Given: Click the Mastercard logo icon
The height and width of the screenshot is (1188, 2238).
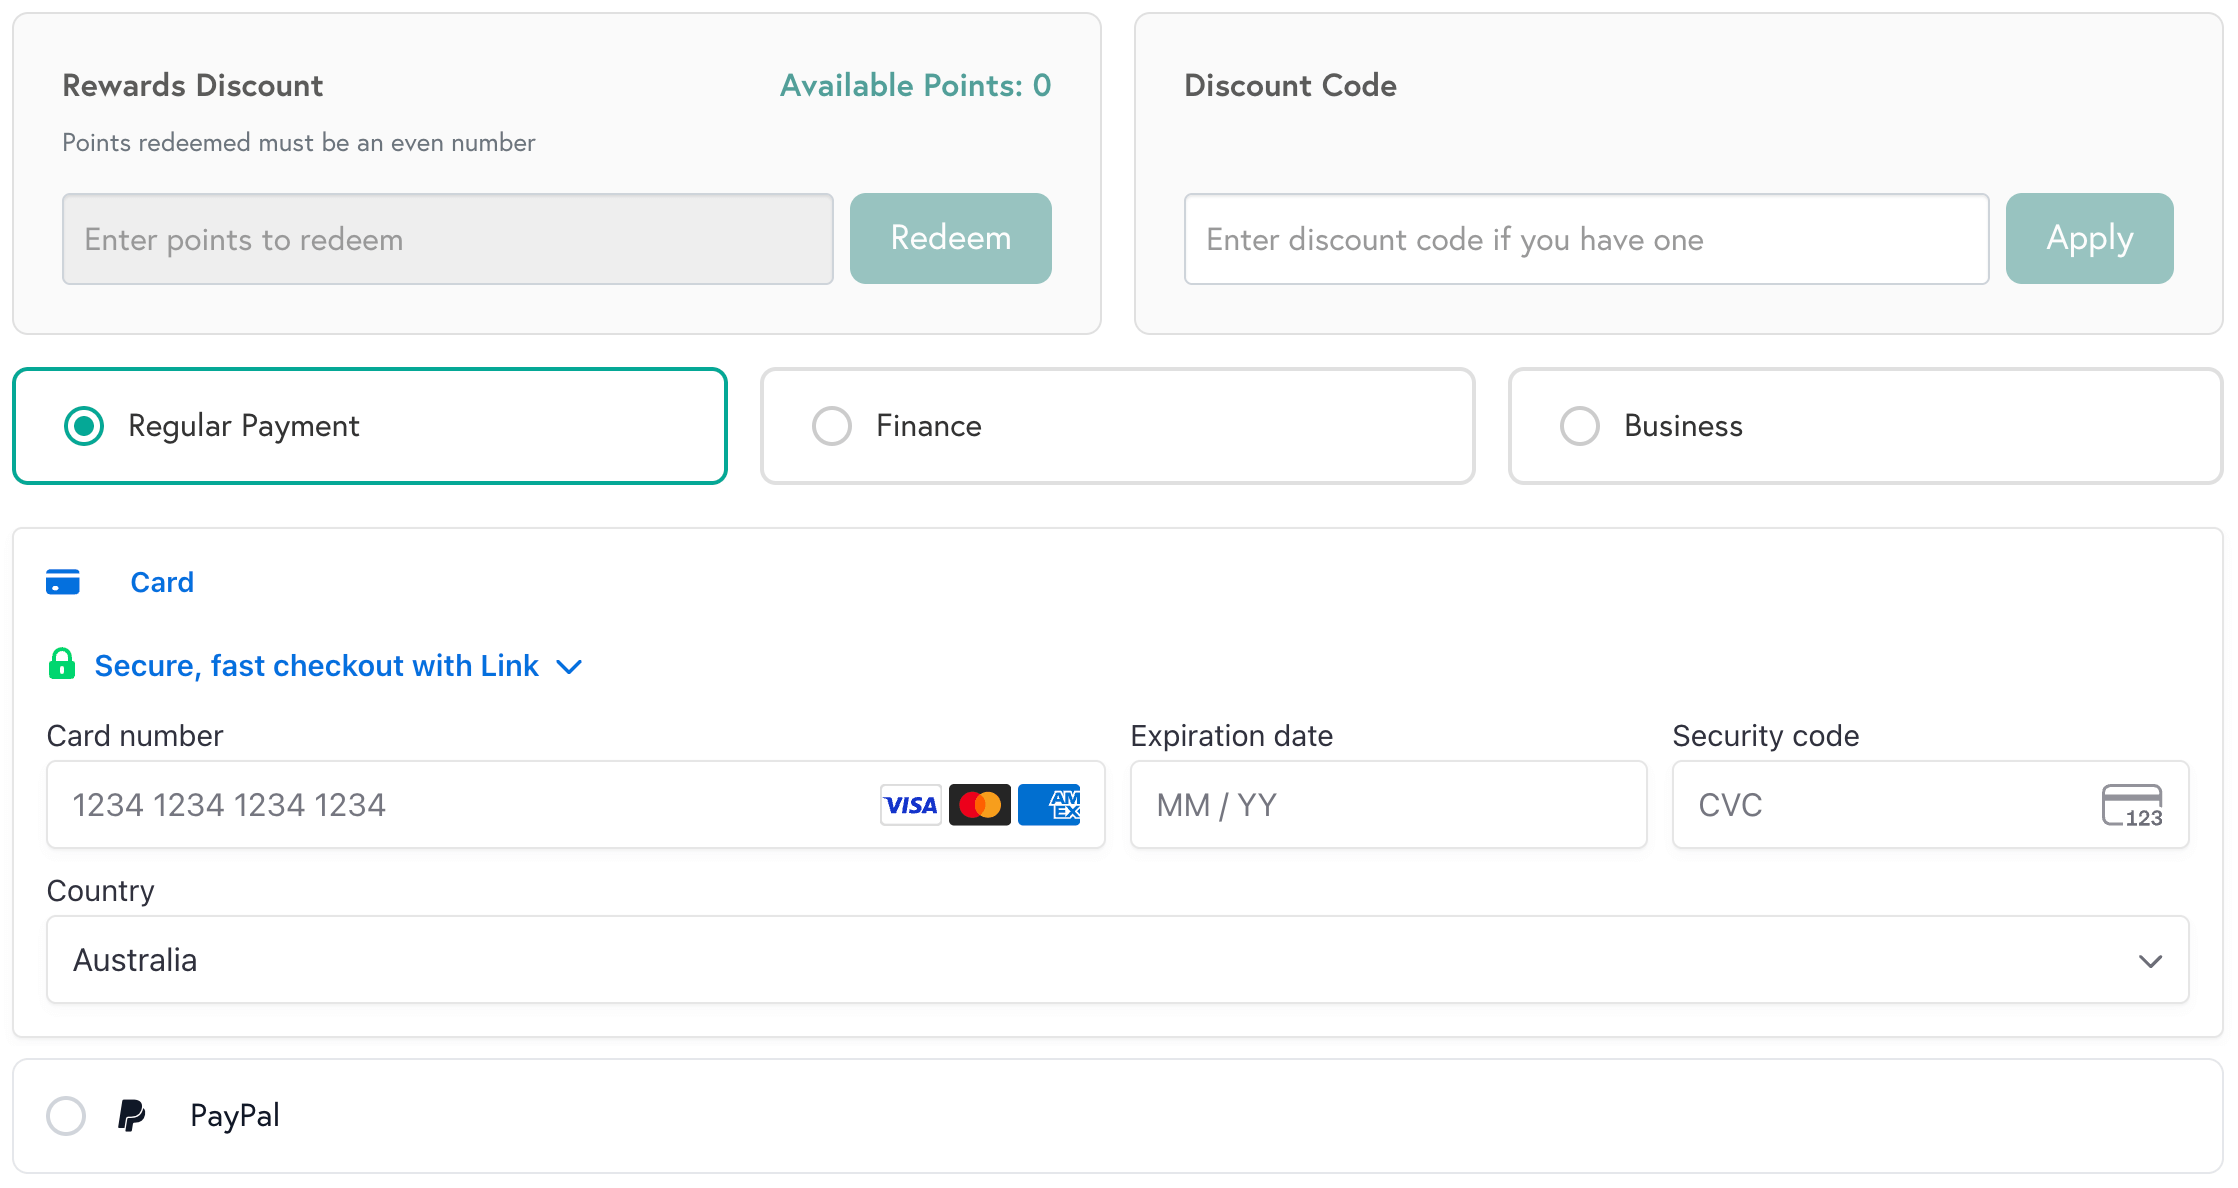Looking at the screenshot, I should [979, 804].
